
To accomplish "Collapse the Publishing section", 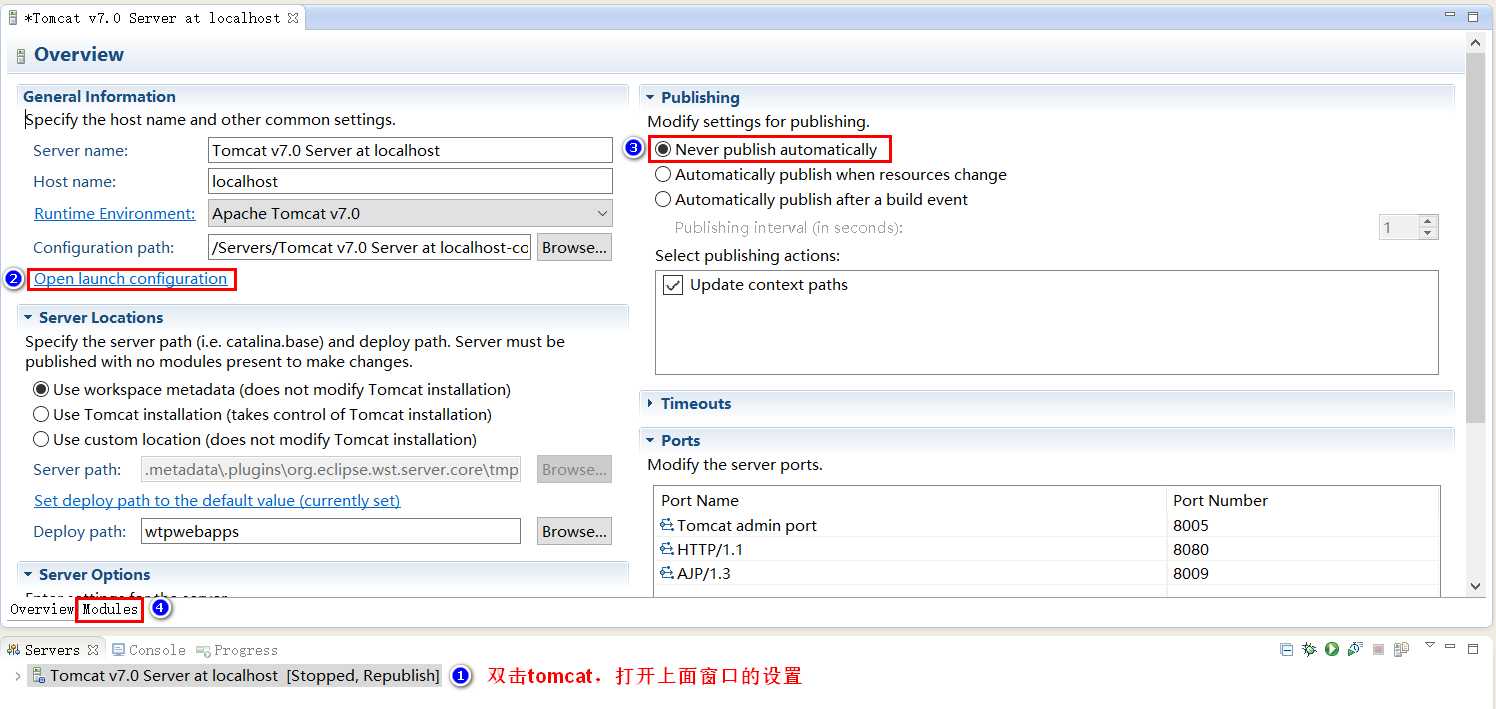I will [x=650, y=97].
